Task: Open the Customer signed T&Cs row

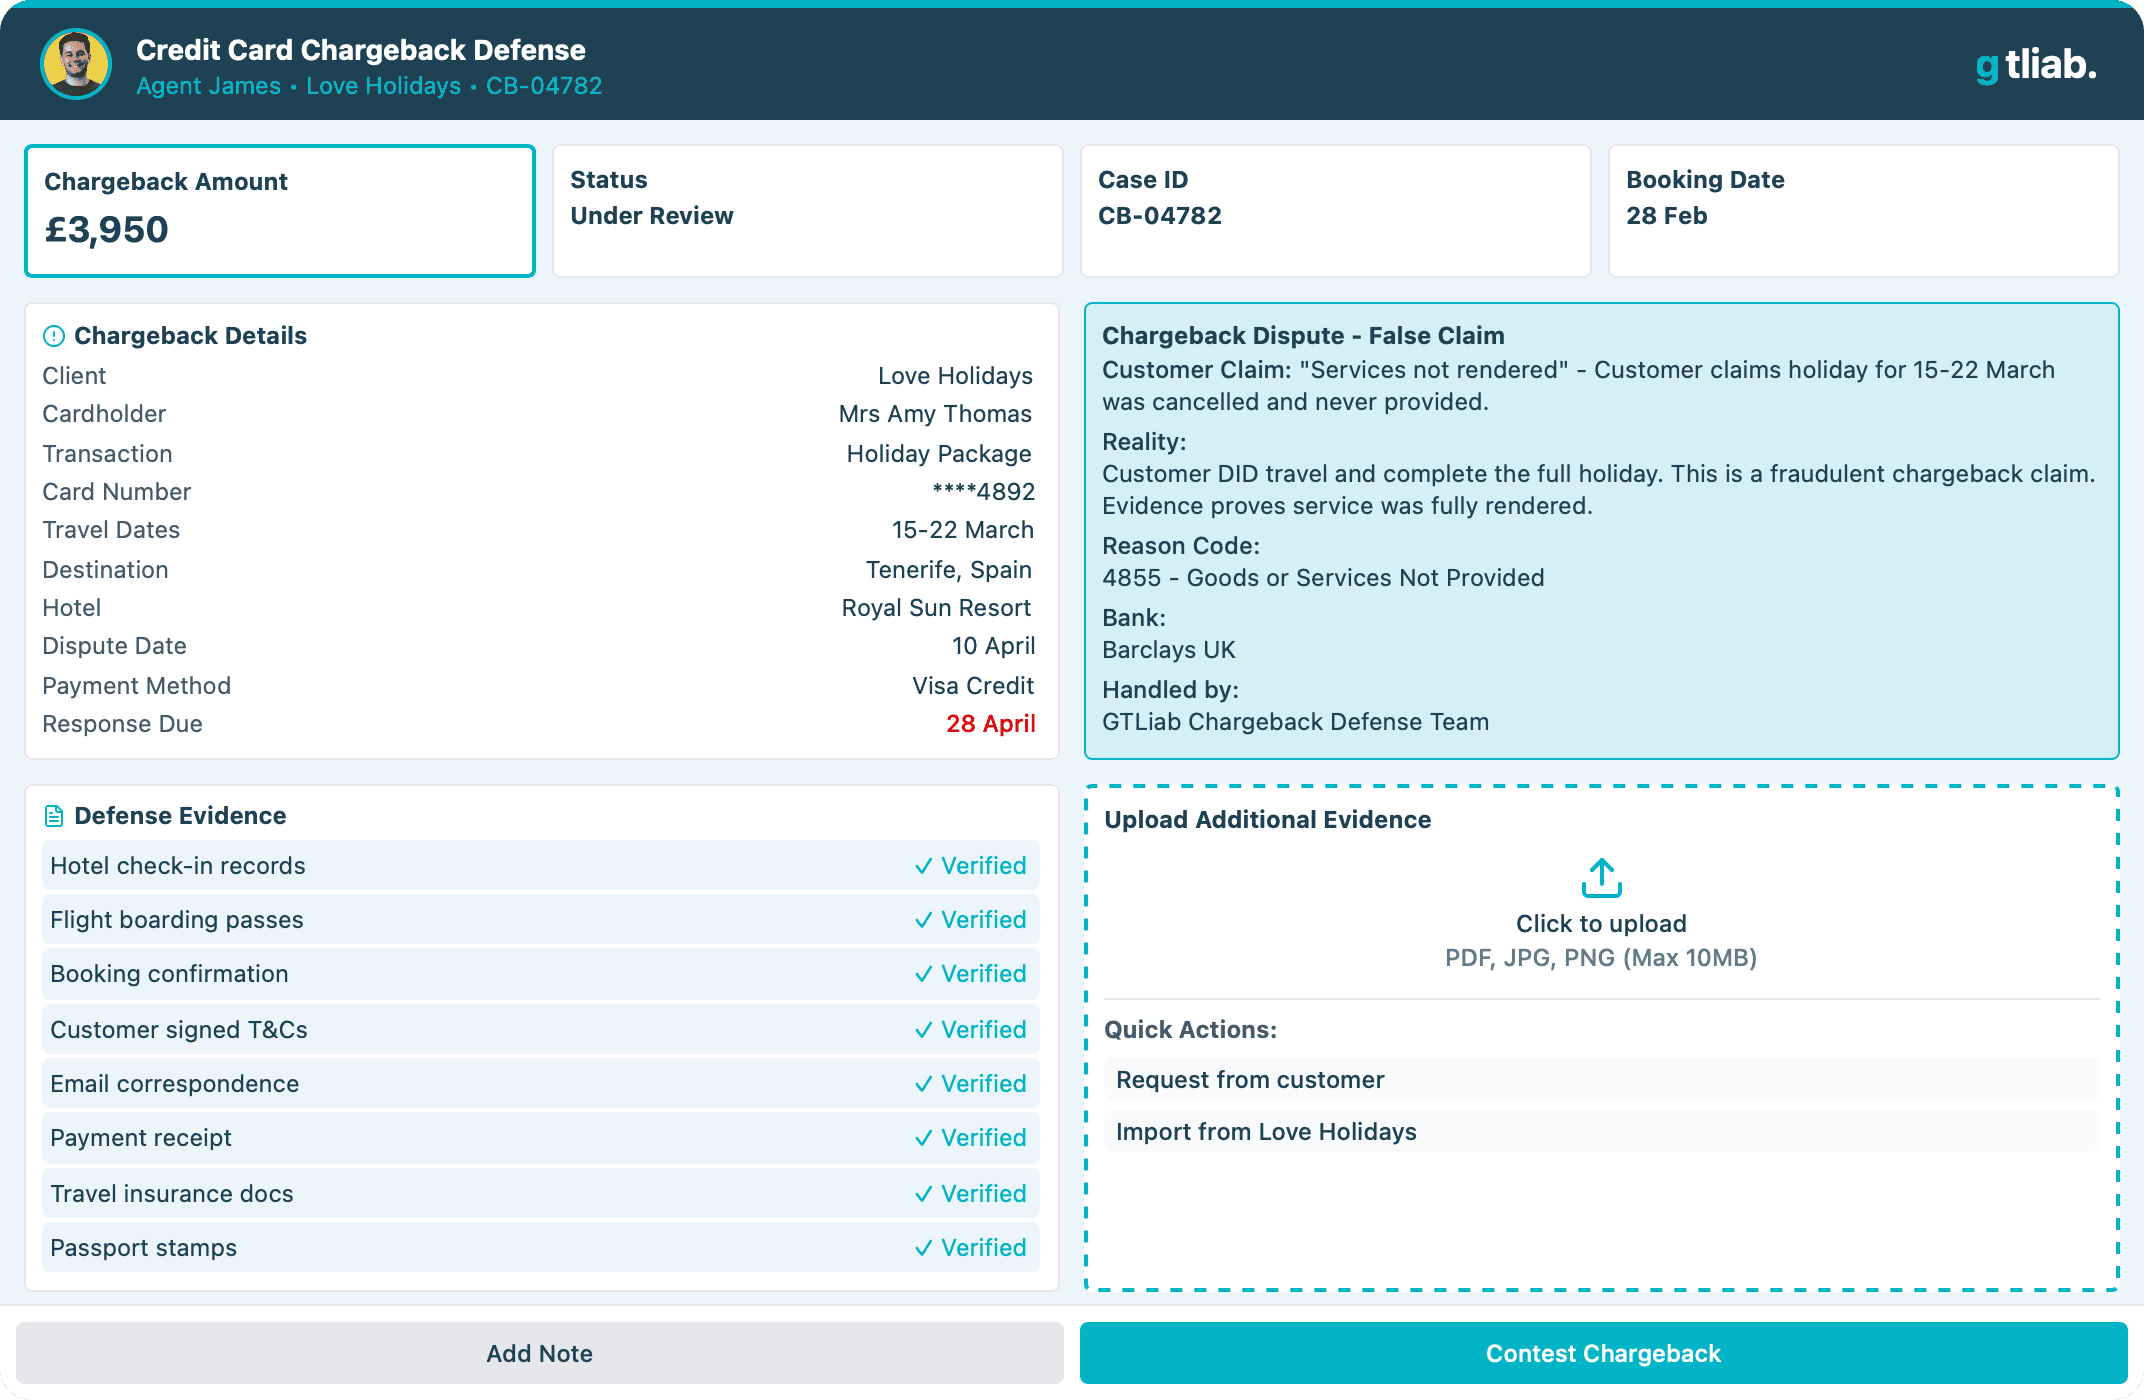Action: coord(540,1030)
